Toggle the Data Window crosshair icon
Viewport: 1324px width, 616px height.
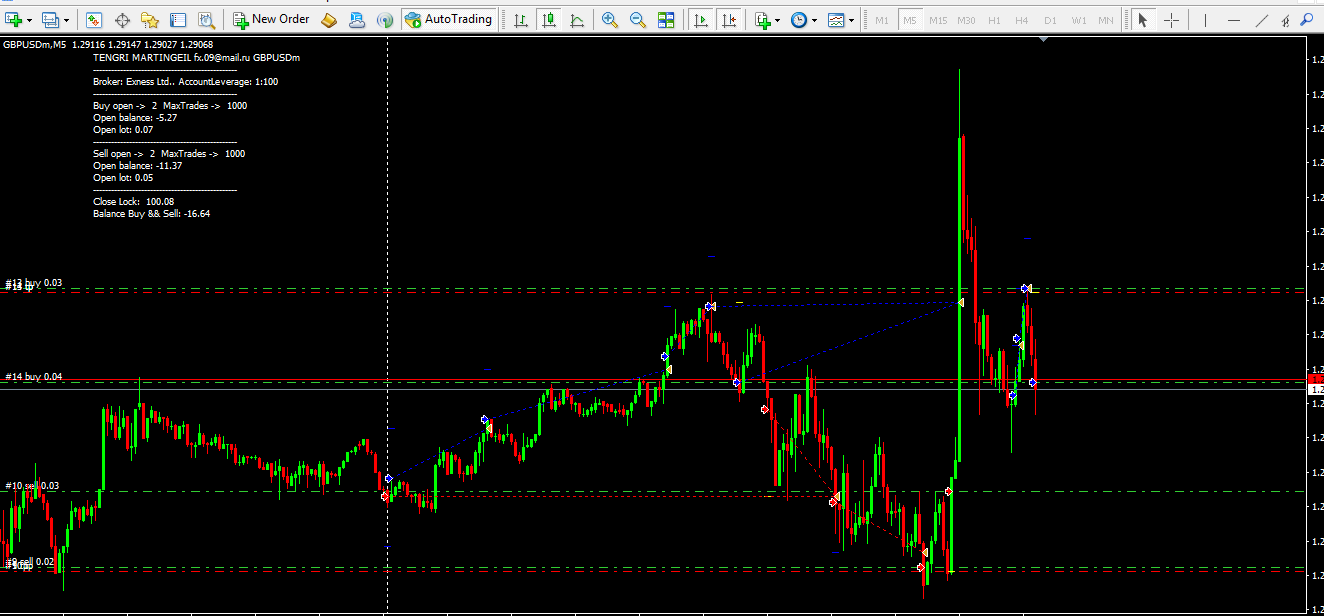coord(123,19)
